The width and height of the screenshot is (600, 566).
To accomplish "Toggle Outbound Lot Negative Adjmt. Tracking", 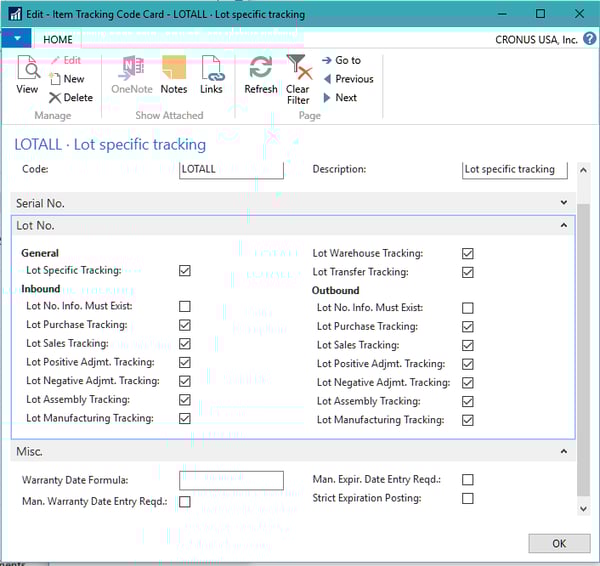I will coord(468,383).
